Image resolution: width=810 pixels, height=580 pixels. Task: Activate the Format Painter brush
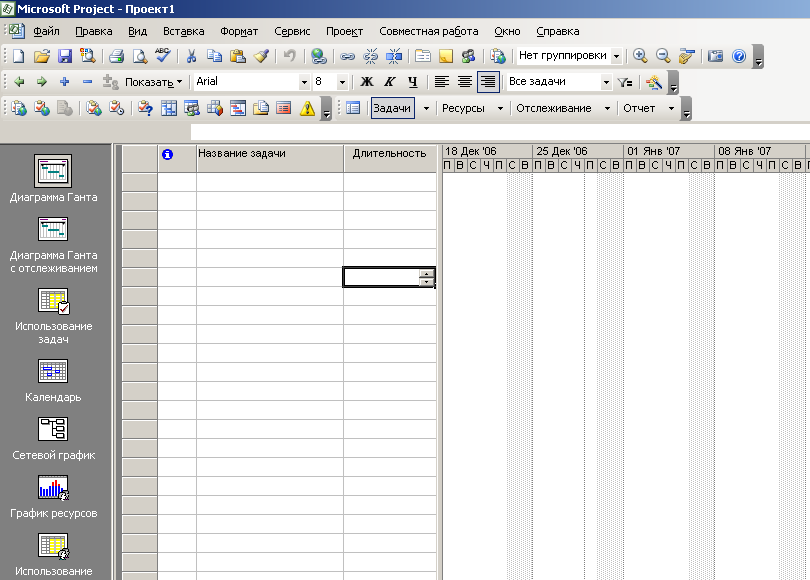click(261, 56)
